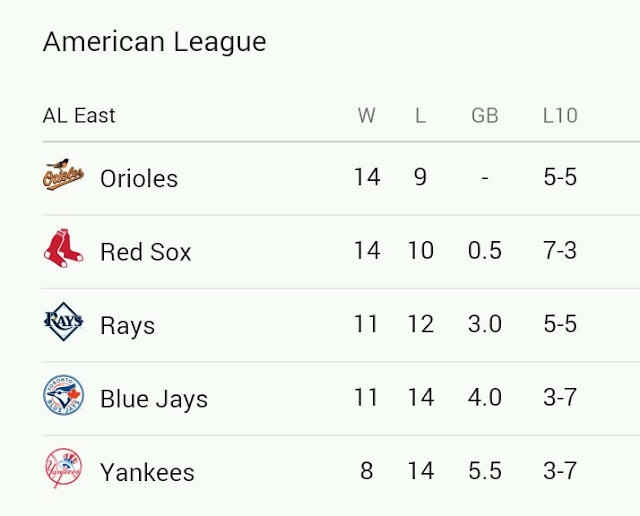Tap the Red Sox logo
Image resolution: width=640 pixels, height=516 pixels.
tap(63, 248)
